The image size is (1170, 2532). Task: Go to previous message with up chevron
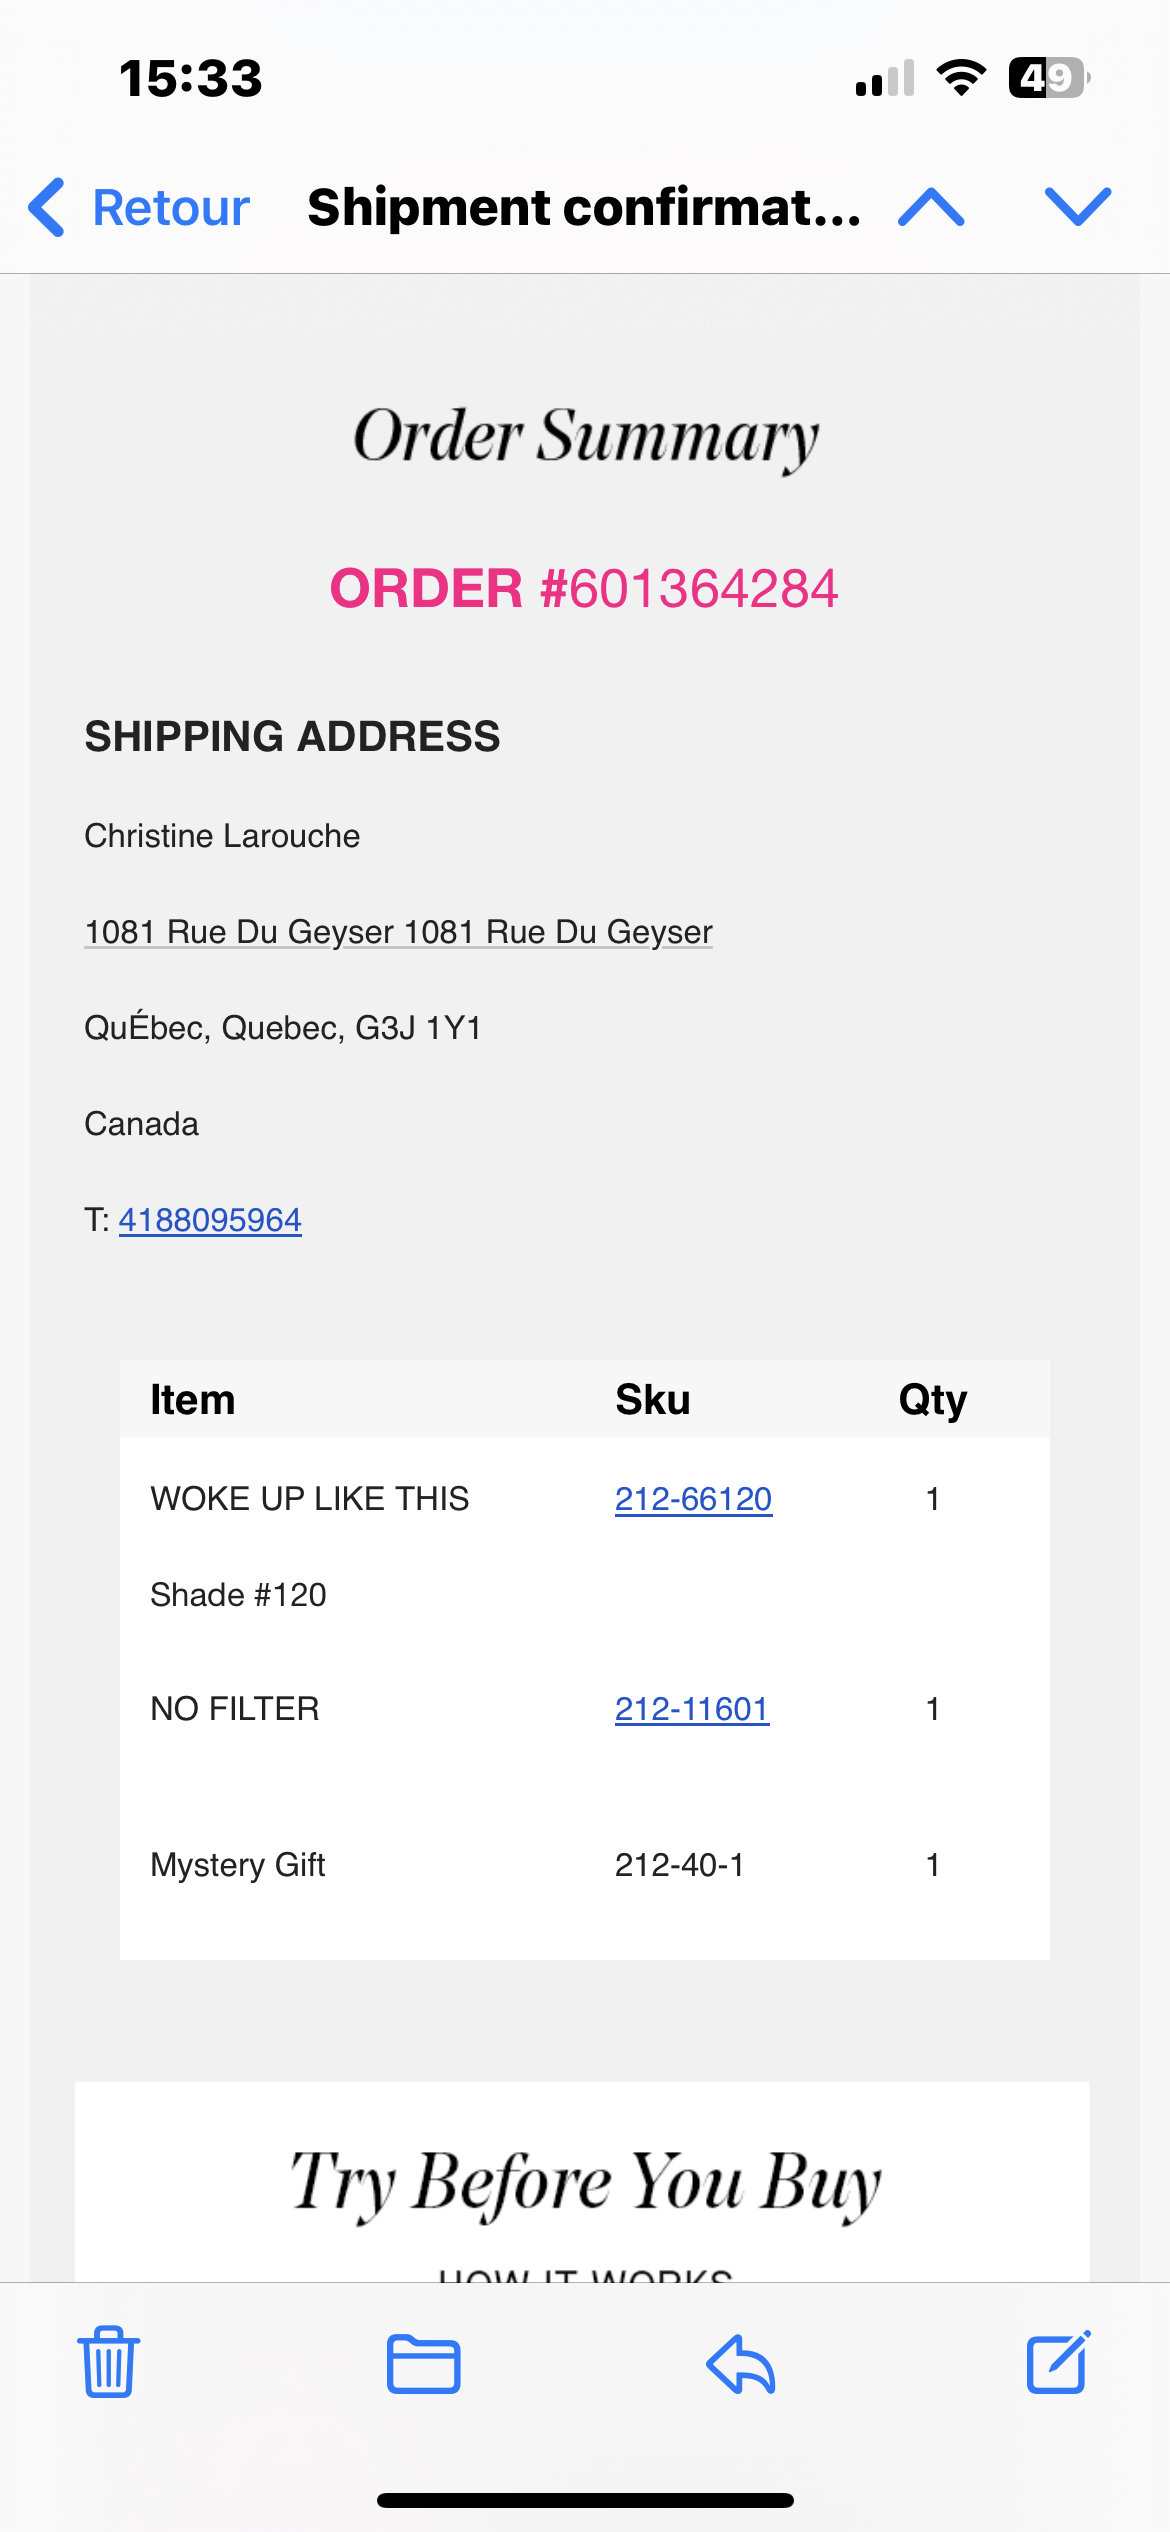931,207
